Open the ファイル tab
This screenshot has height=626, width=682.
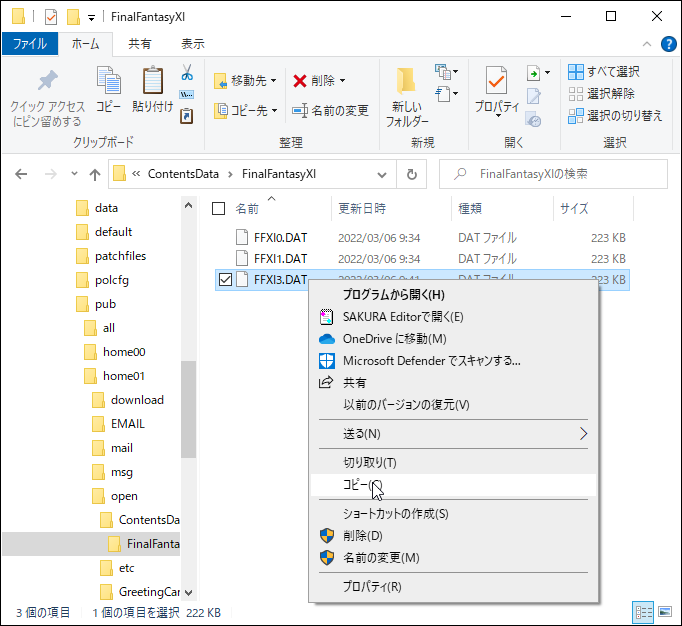point(30,44)
